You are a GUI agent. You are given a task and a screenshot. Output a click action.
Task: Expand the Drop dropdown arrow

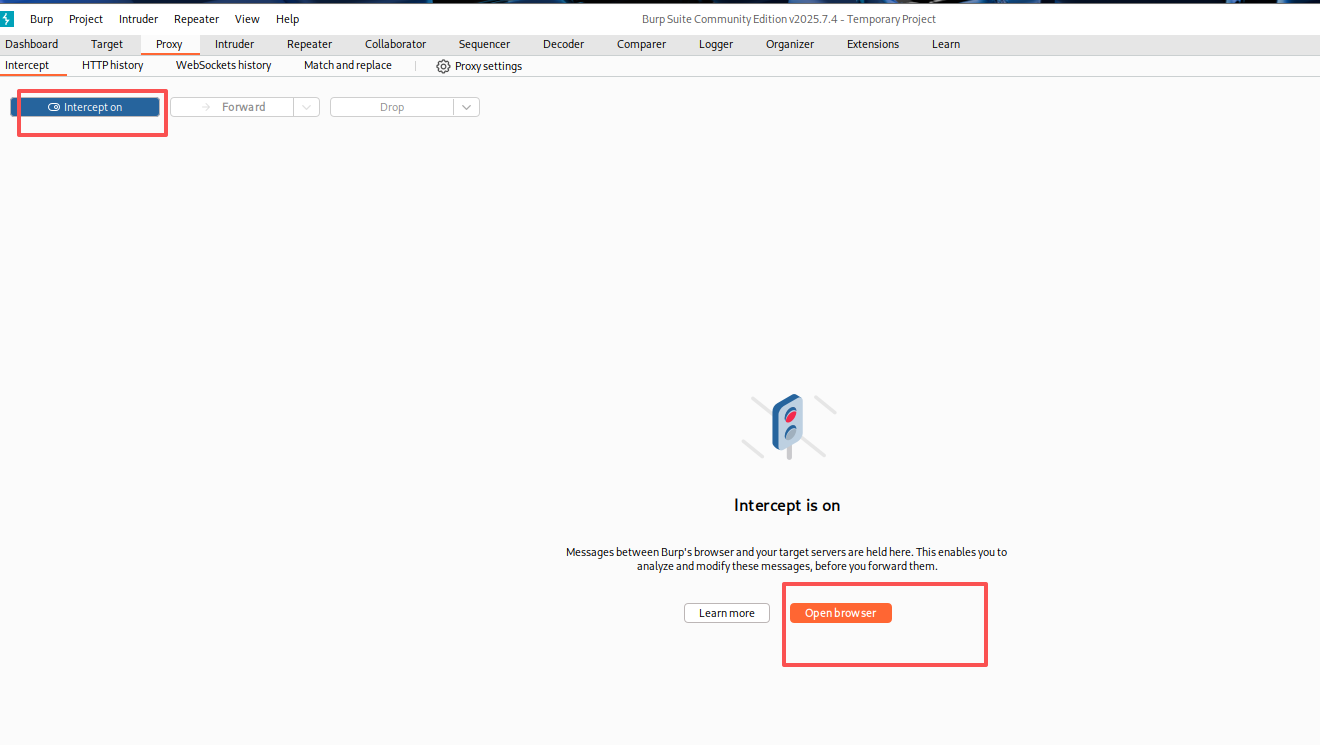coord(467,107)
